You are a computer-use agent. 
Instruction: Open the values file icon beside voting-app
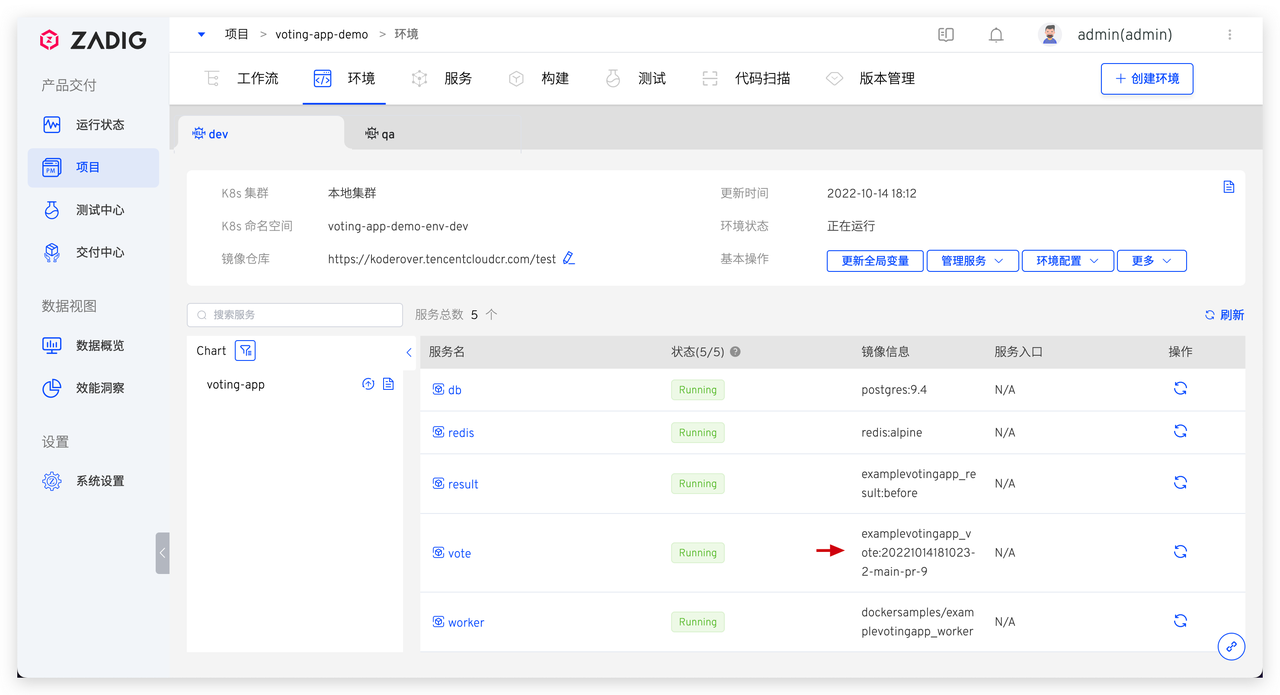pyautogui.click(x=388, y=383)
